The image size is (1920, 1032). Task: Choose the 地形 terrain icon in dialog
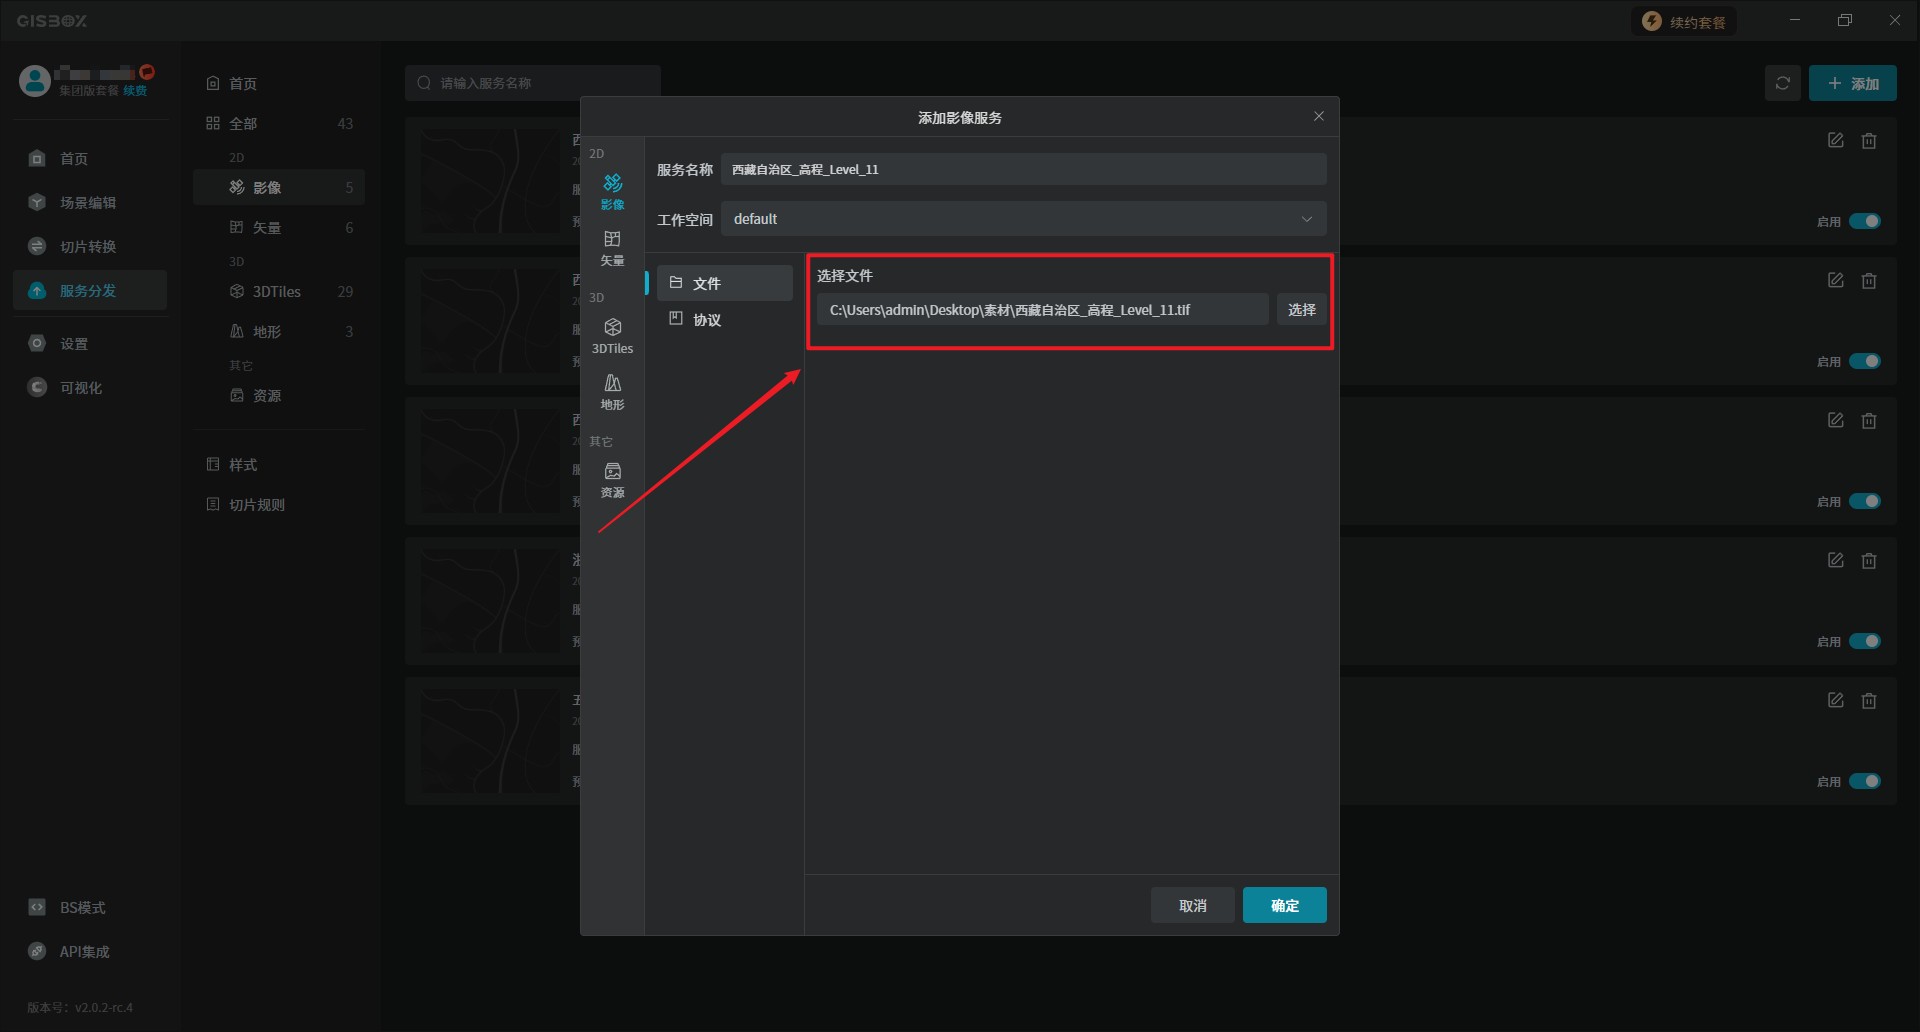612,391
